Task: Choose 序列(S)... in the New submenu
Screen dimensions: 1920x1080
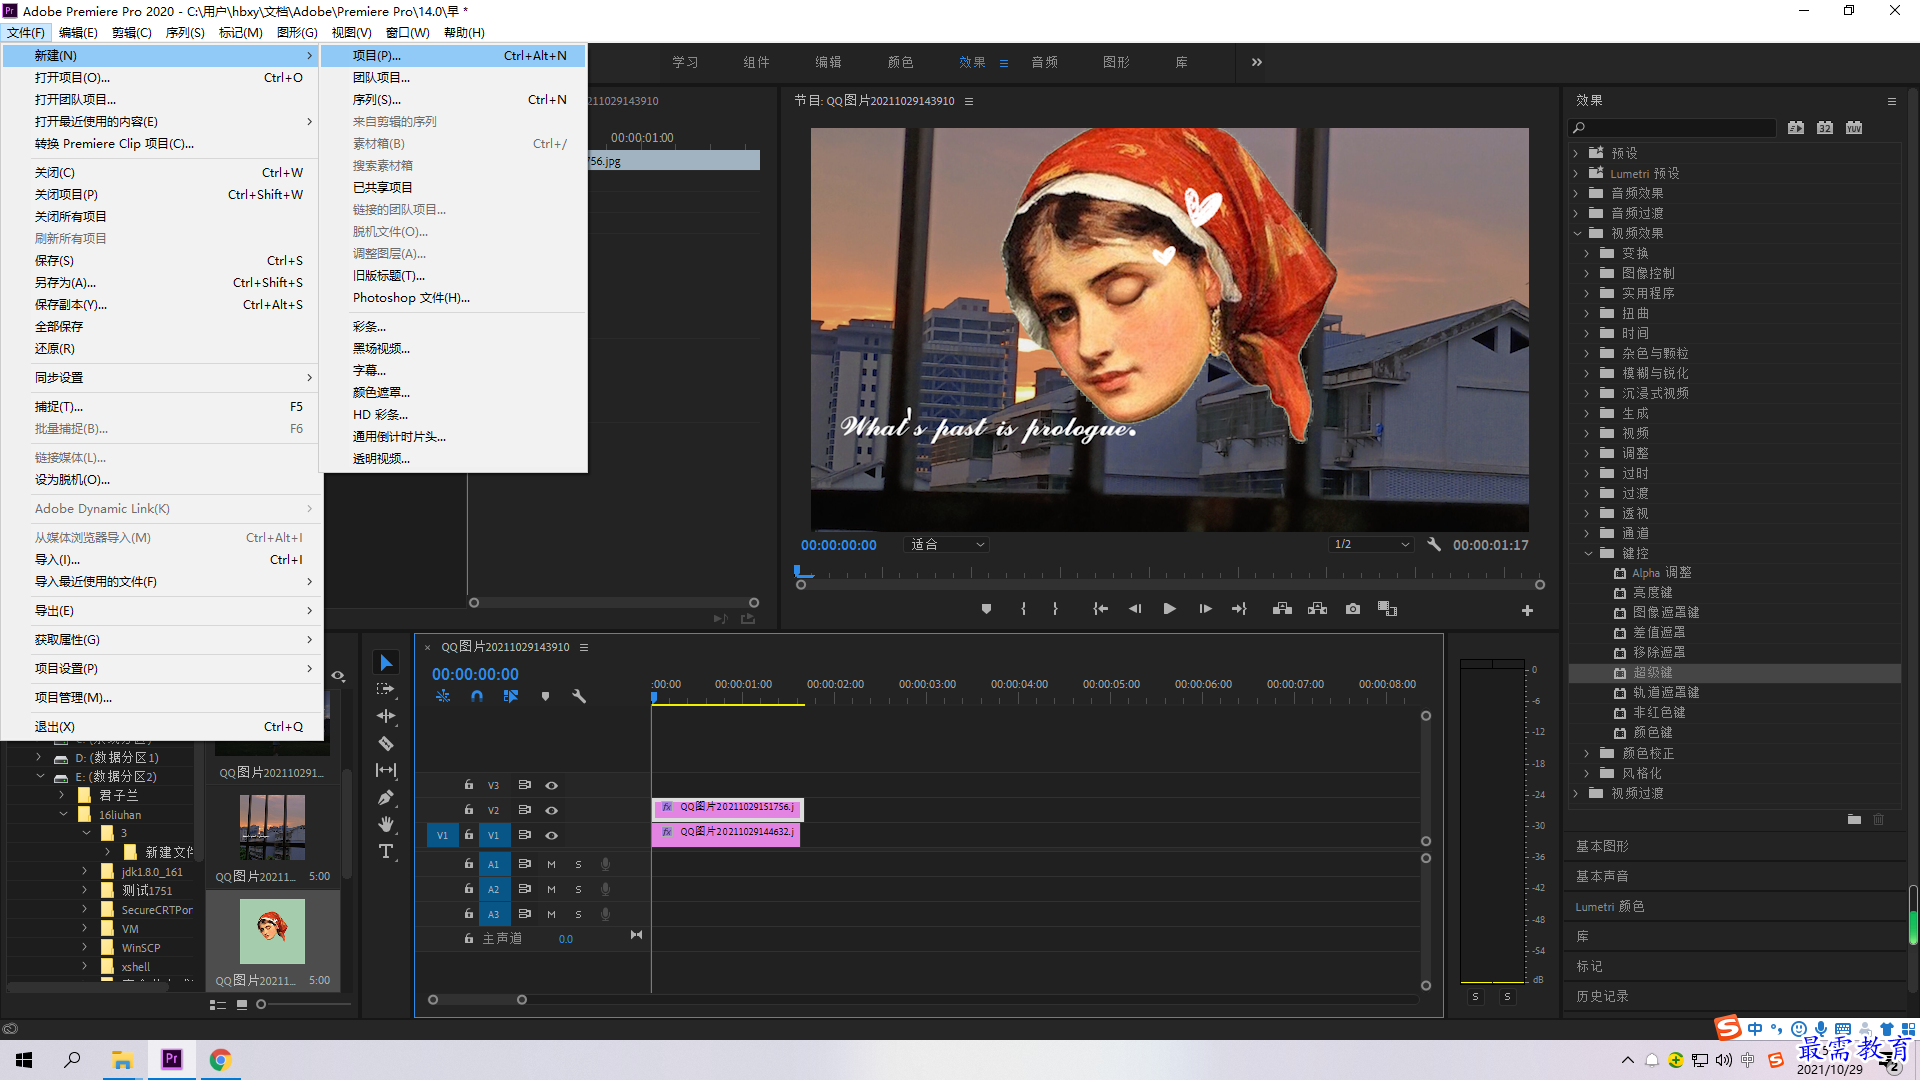Action: (x=453, y=100)
